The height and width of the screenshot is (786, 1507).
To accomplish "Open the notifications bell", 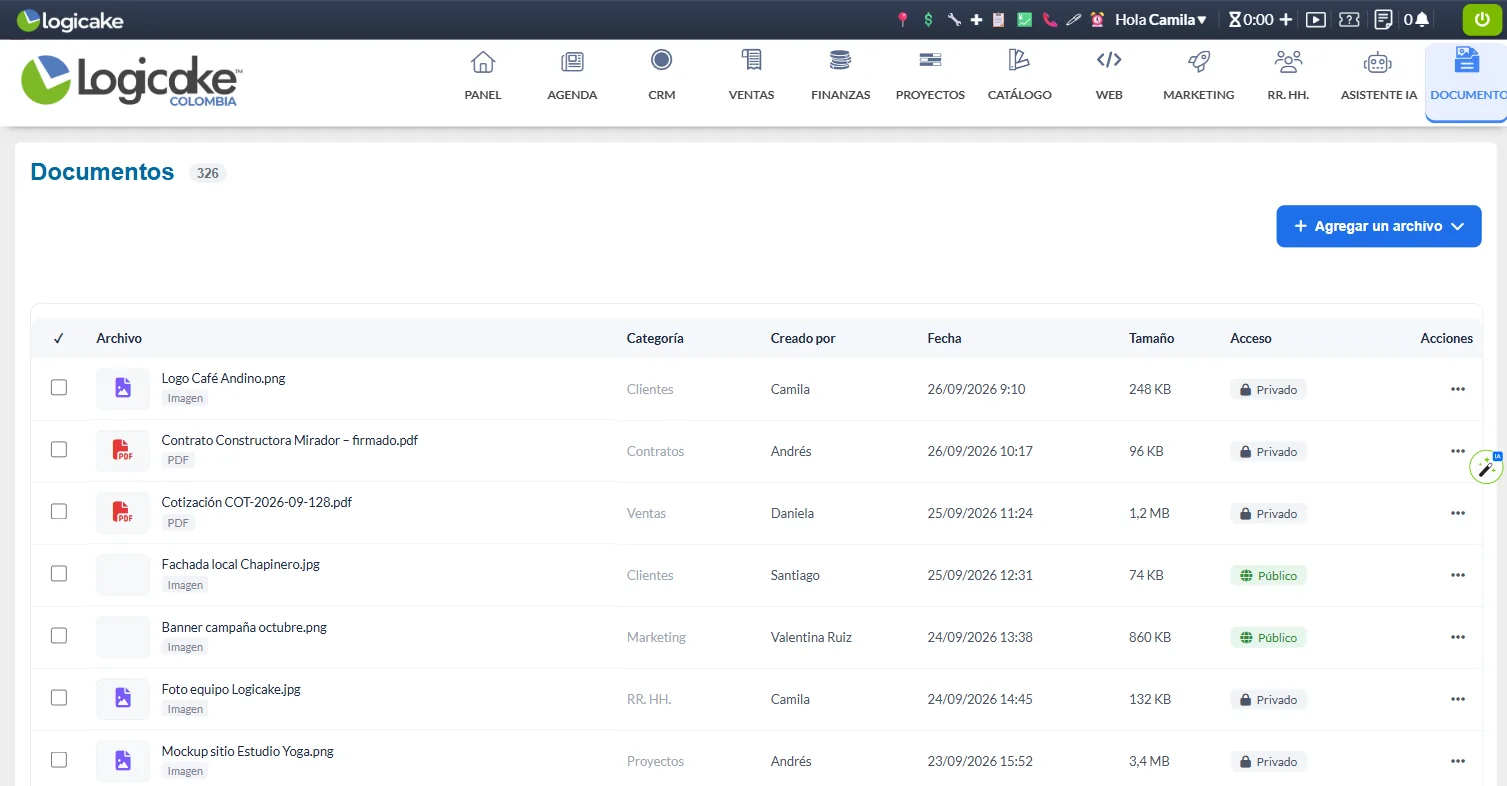I will point(1421,19).
